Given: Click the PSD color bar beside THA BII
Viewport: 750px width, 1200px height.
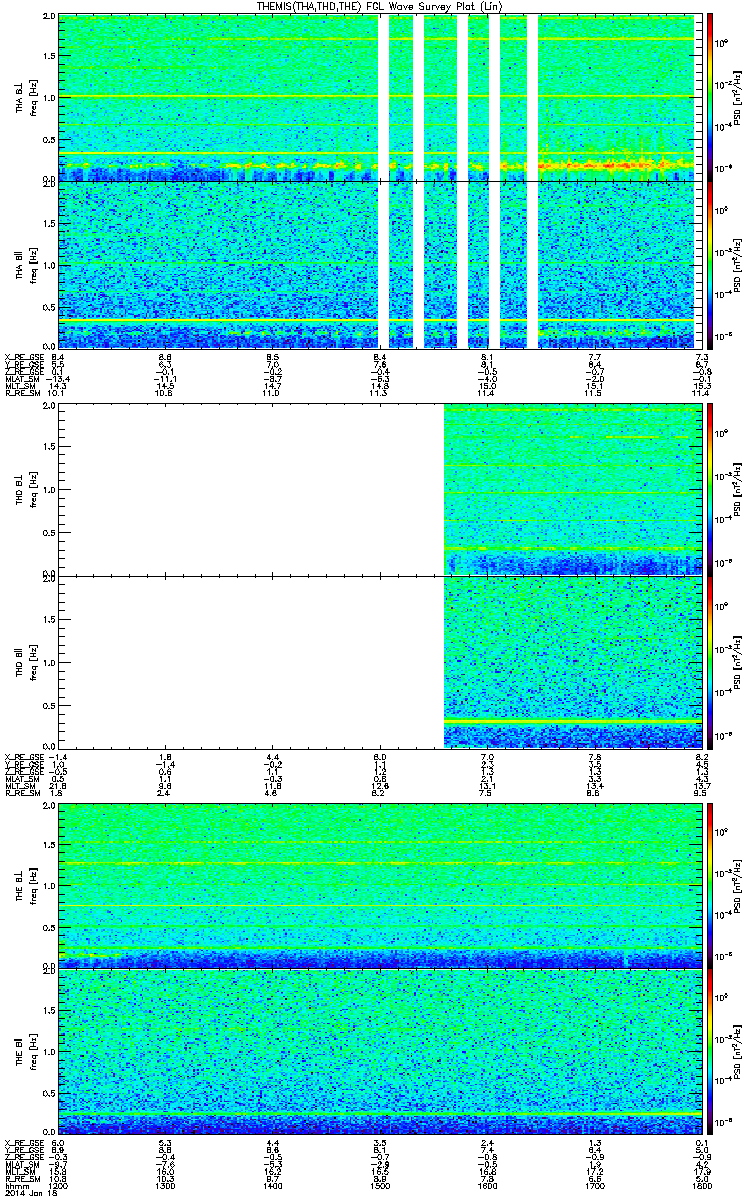Looking at the screenshot, I should tap(711, 264).
